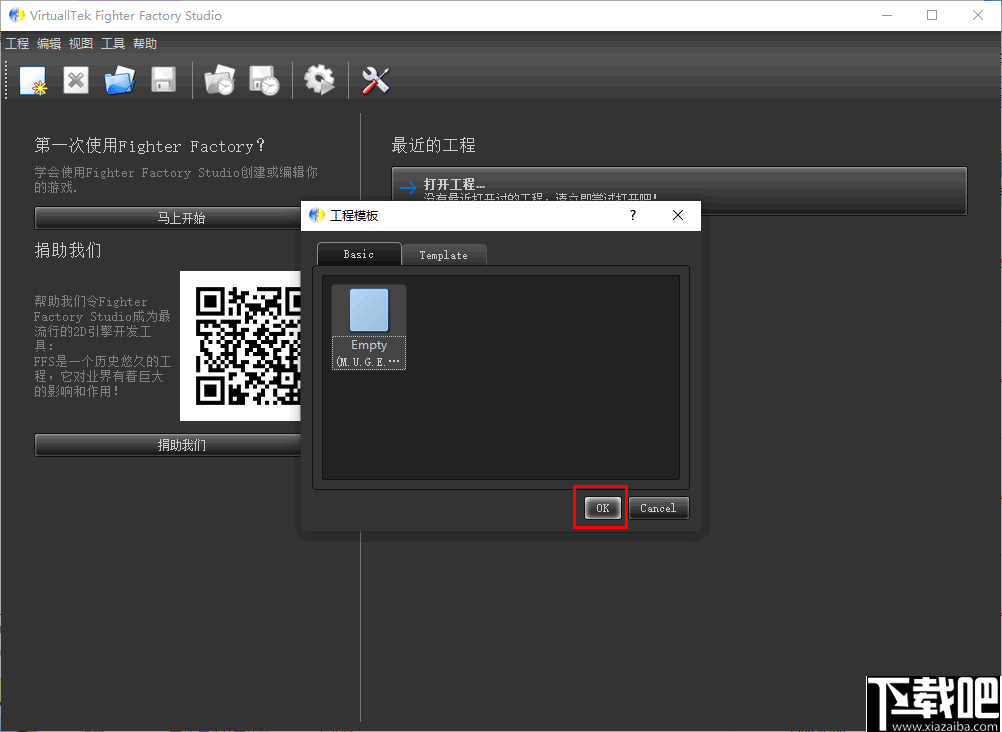Click the 马上开始 button
The width and height of the screenshot is (1002, 732).
[168, 217]
